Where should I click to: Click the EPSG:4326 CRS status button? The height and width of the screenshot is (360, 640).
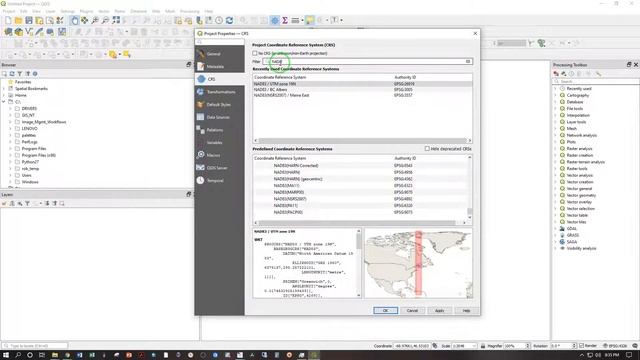(x=615, y=346)
